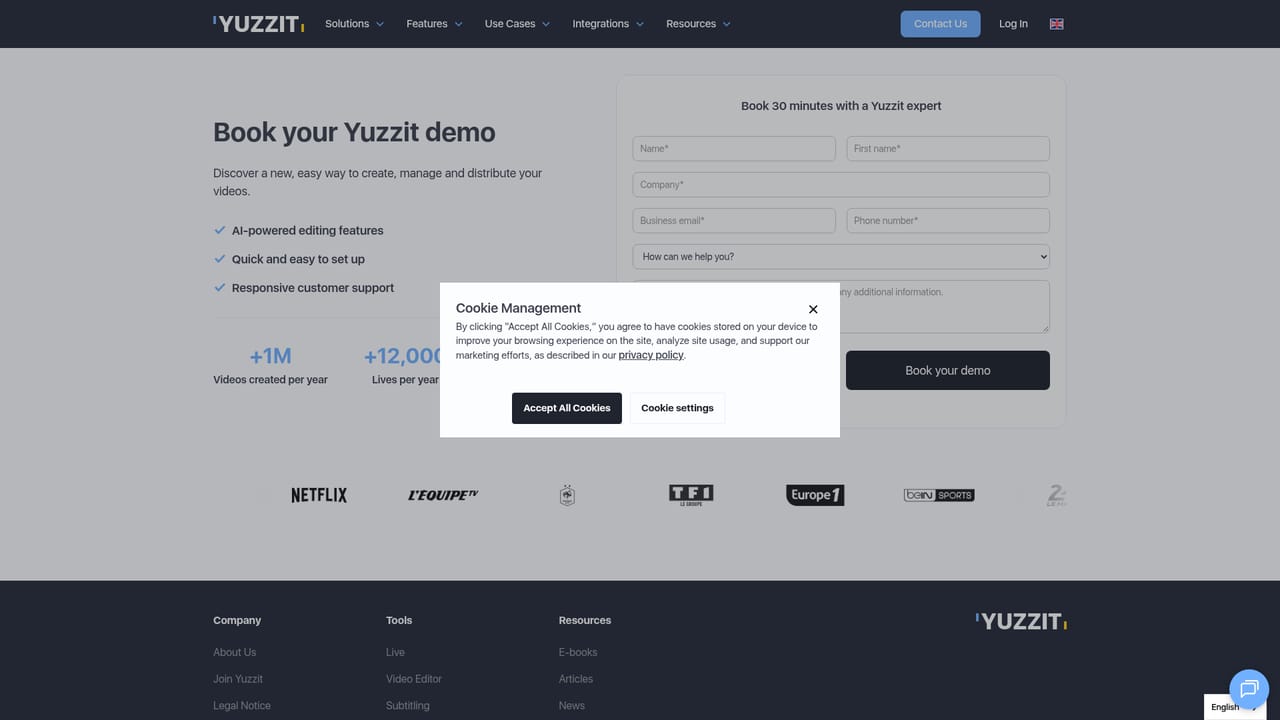
Task: Expand the Use Cases menu
Action: coord(517,24)
